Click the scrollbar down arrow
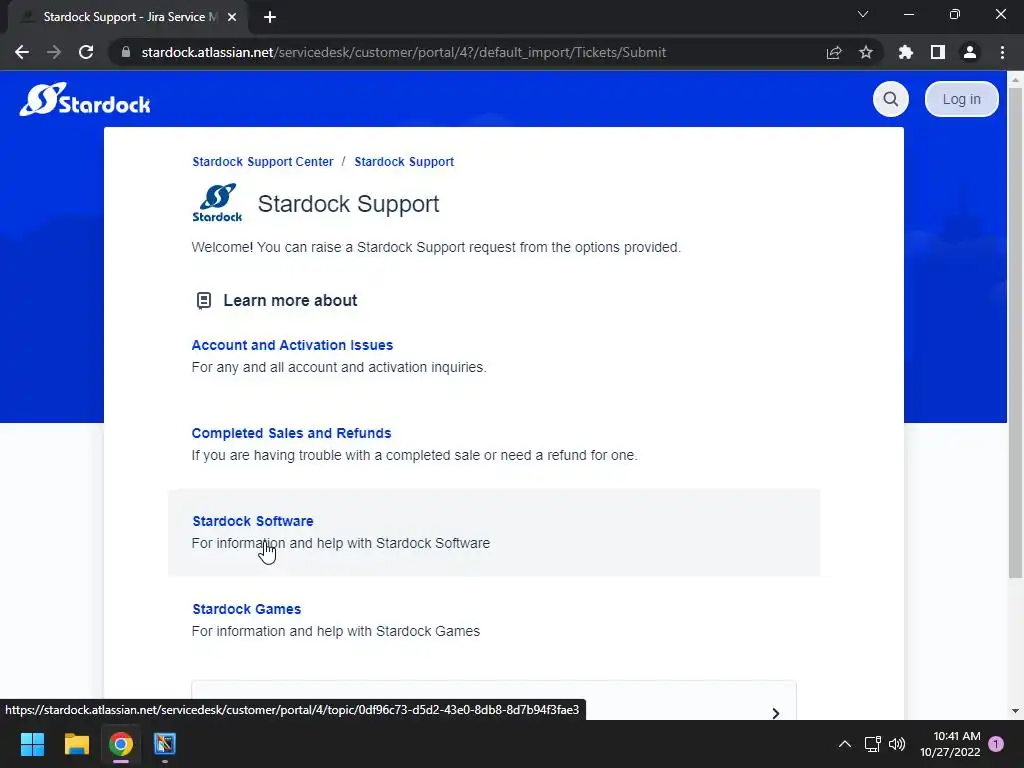The width and height of the screenshot is (1024, 768). pos(1015,711)
